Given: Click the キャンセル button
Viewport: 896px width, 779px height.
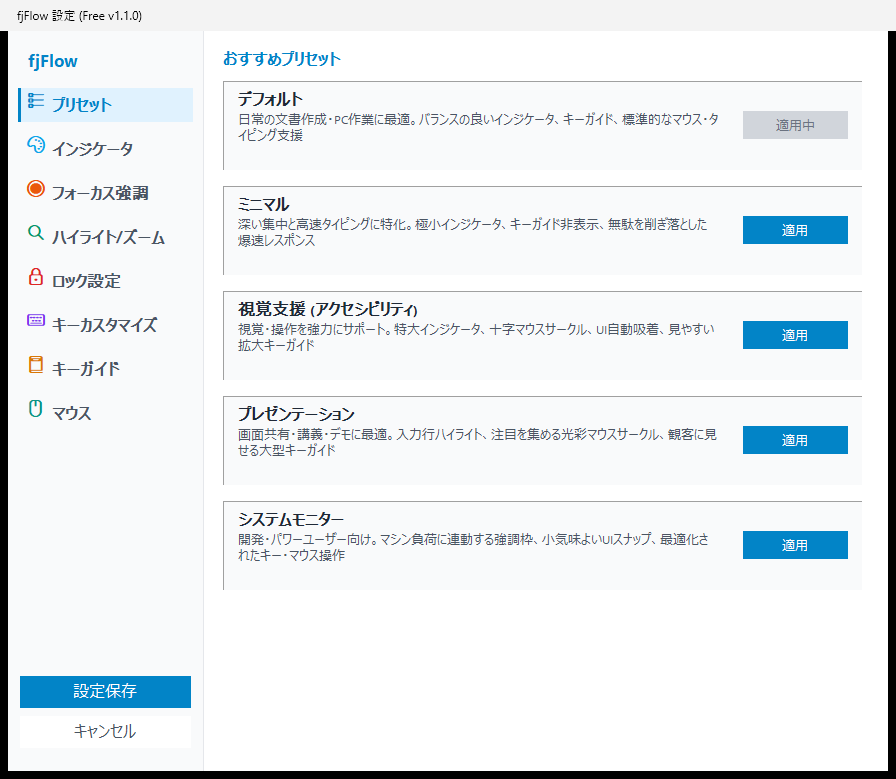Looking at the screenshot, I should 105,732.
